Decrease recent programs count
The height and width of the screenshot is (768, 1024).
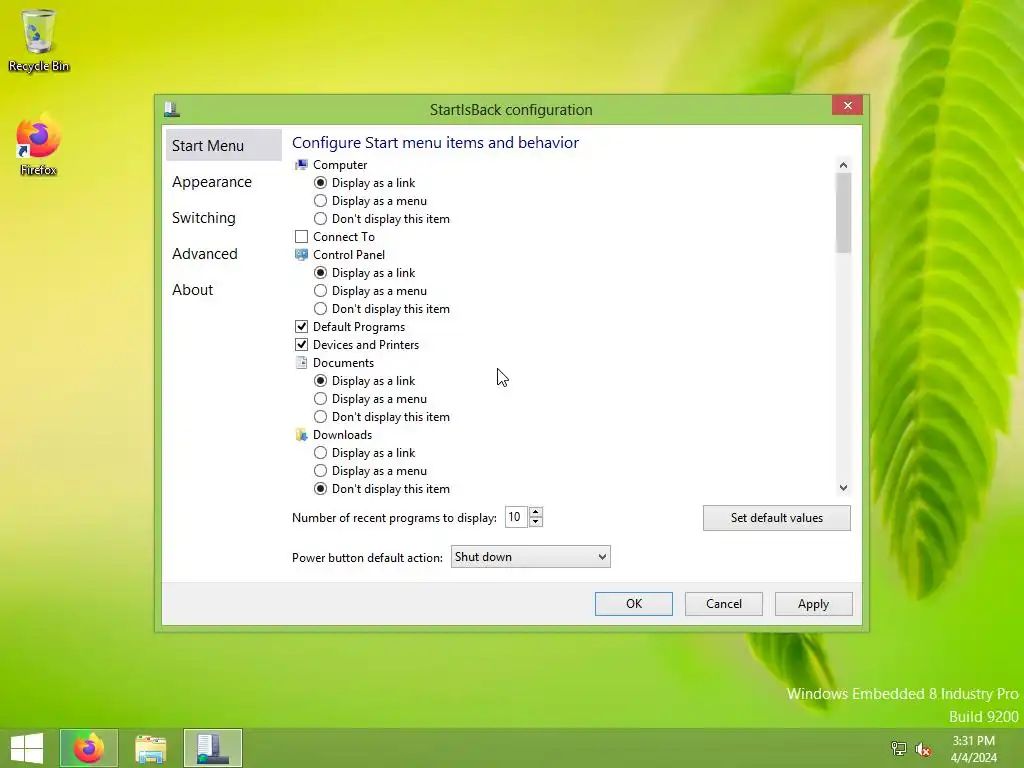point(536,522)
